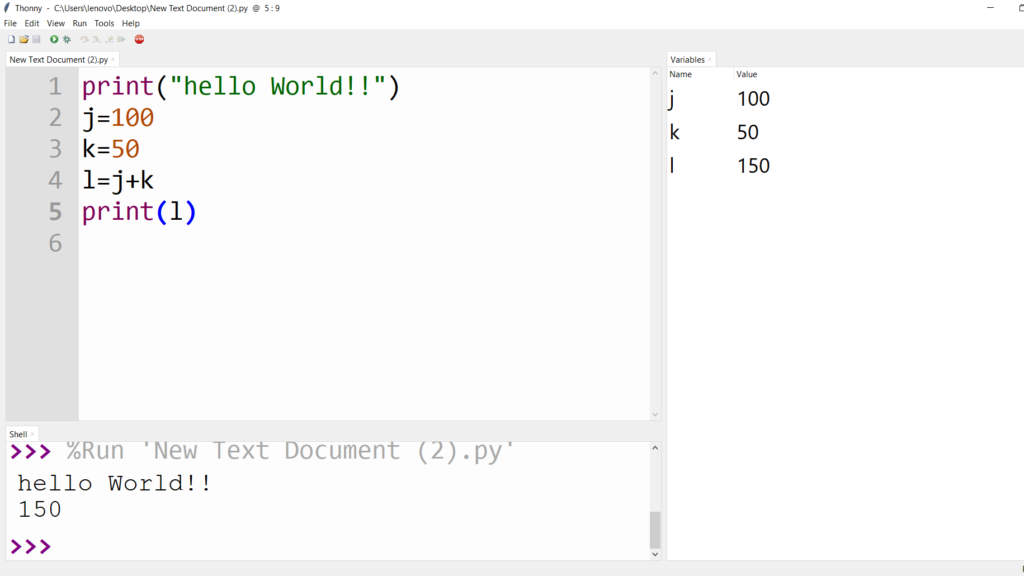The width and height of the screenshot is (1024, 576).
Task: Click the Name column header in Variables
Action: (x=680, y=74)
